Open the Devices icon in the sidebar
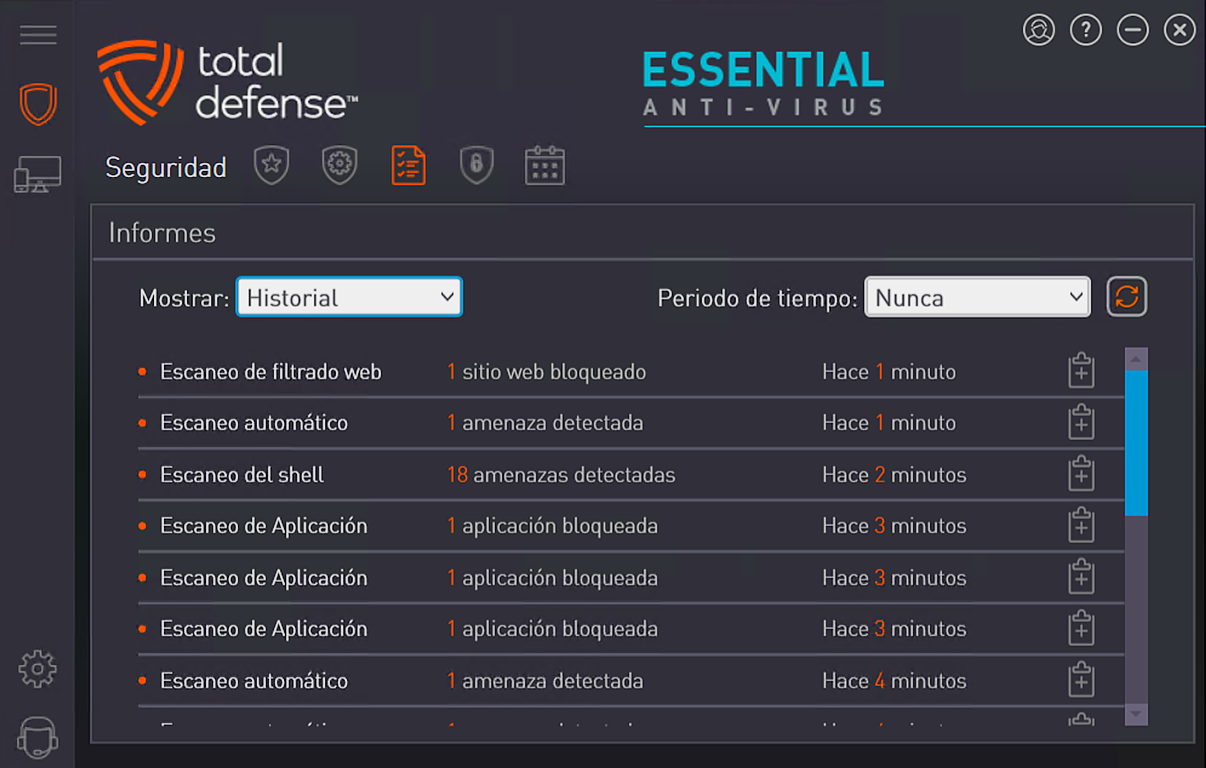The width and height of the screenshot is (1206, 768). tap(37, 175)
